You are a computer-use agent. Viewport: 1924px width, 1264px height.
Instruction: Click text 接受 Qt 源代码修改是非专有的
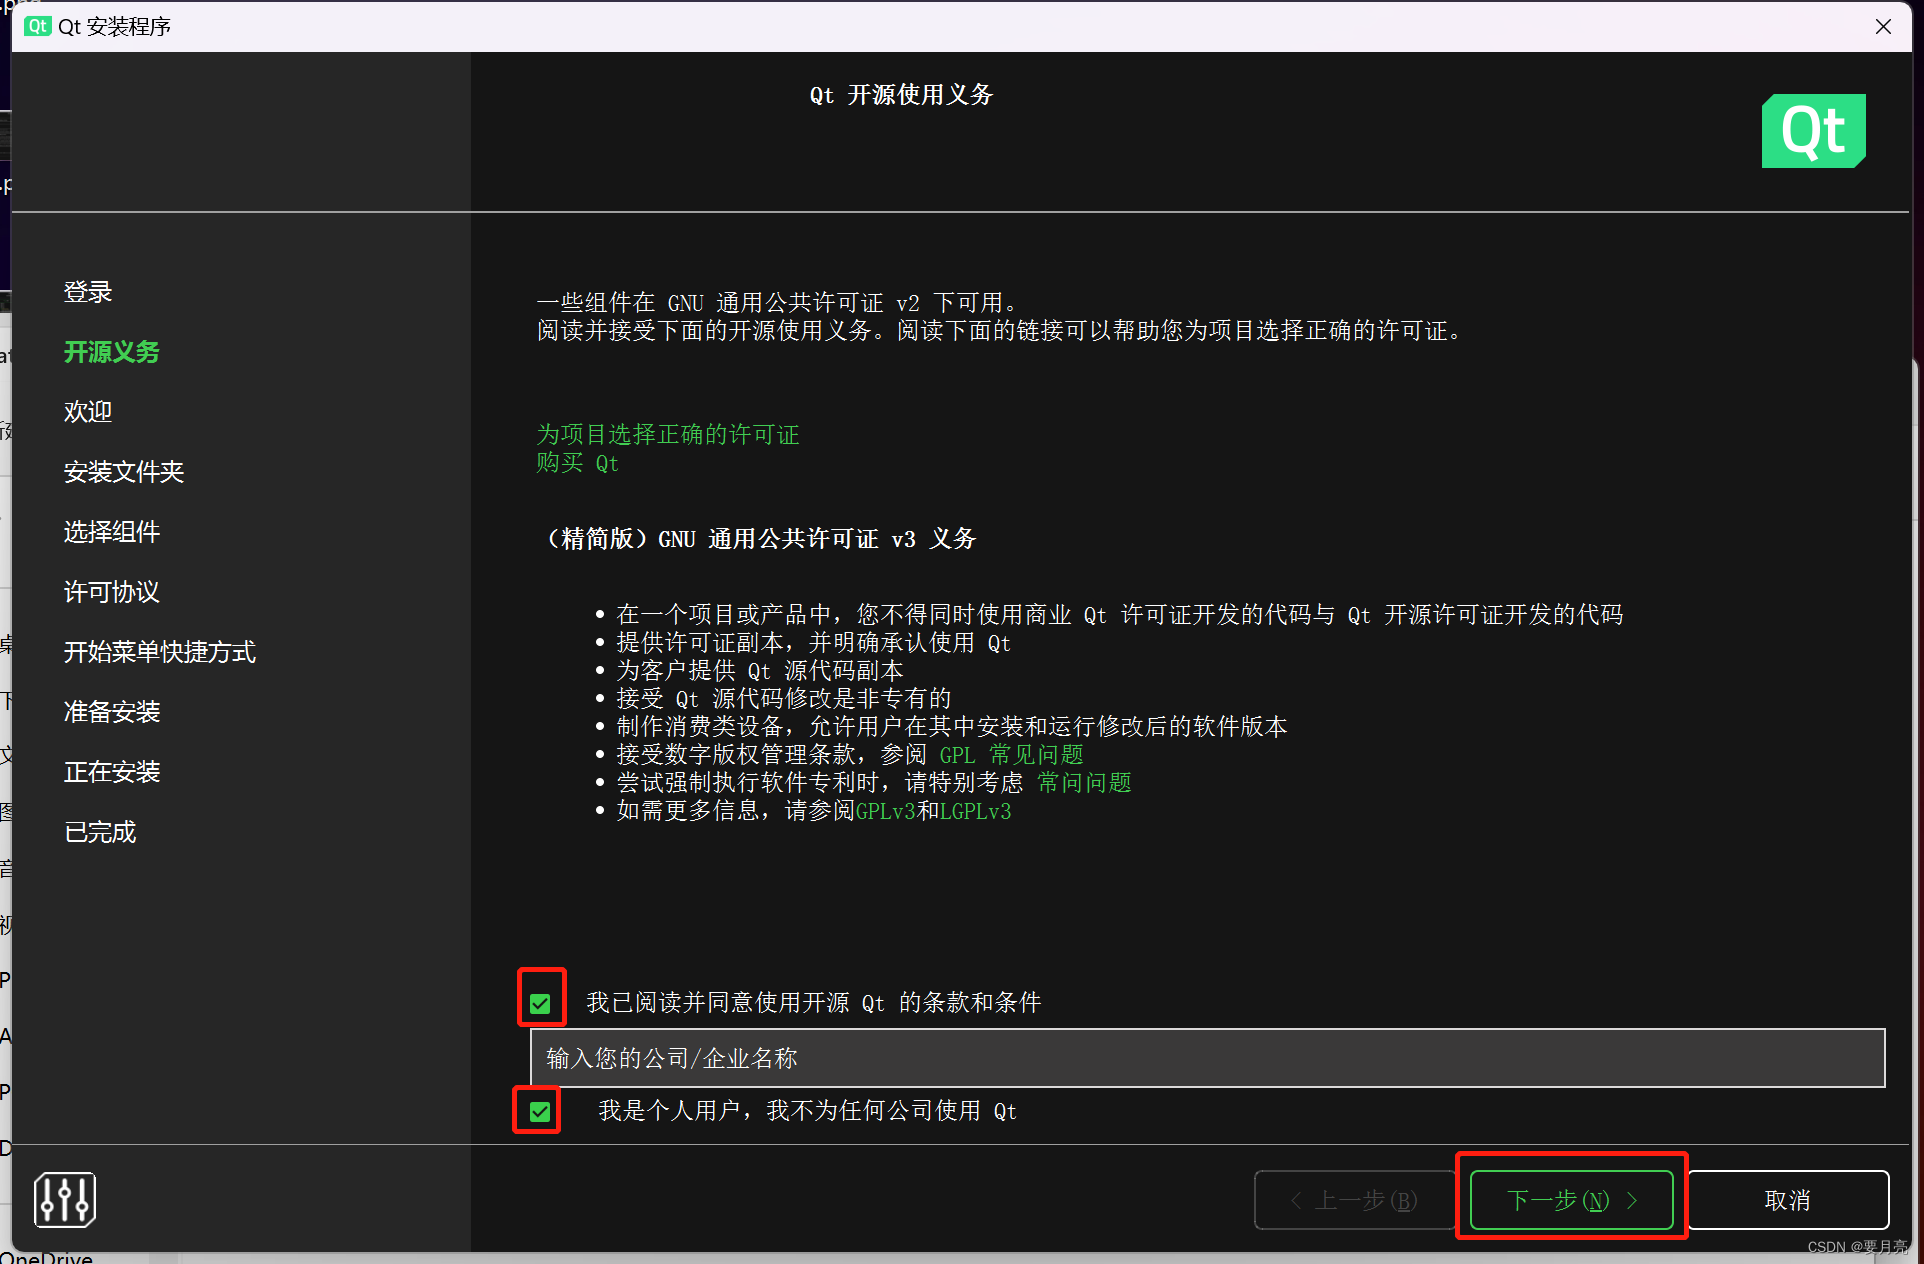pos(784,699)
